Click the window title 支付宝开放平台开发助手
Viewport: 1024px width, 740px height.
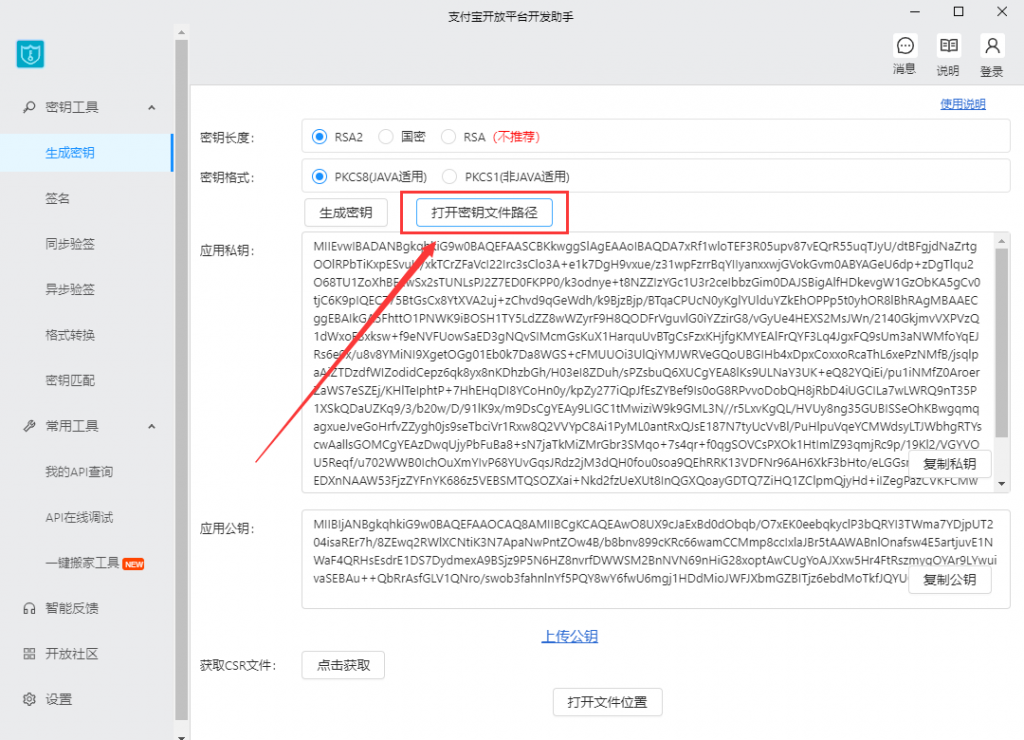511,17
